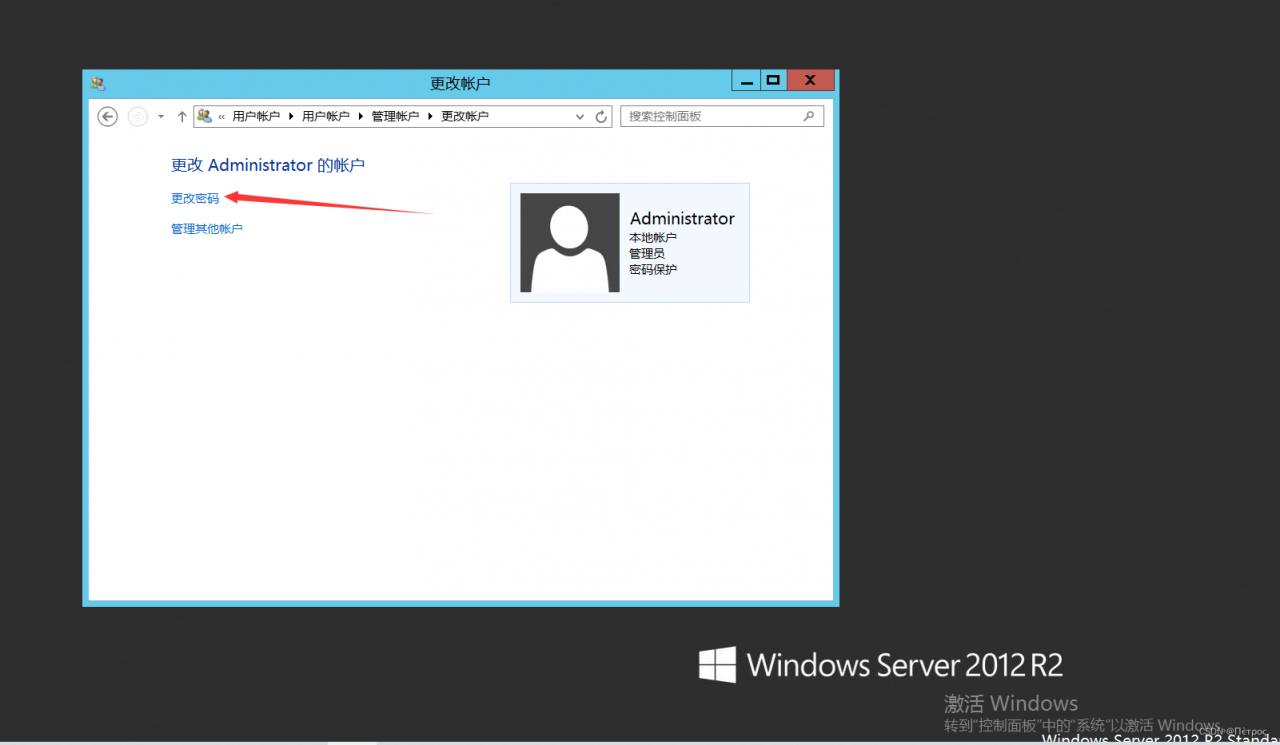The width and height of the screenshot is (1280, 745).
Task: Open the address bar history dropdown
Action: click(x=580, y=117)
